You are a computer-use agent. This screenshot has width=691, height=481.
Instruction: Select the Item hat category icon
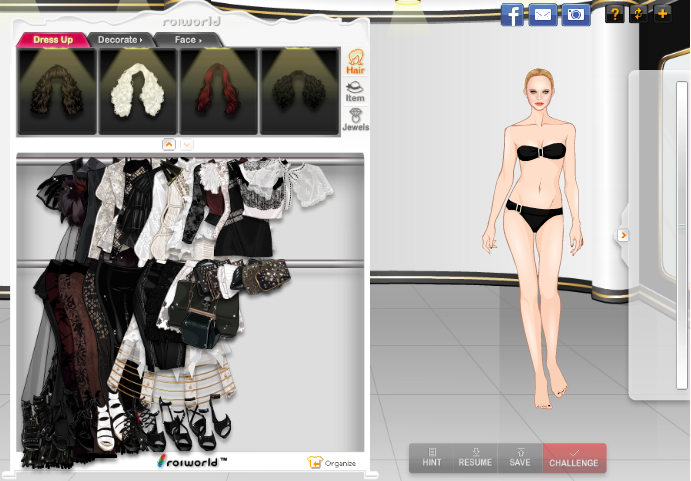click(355, 92)
